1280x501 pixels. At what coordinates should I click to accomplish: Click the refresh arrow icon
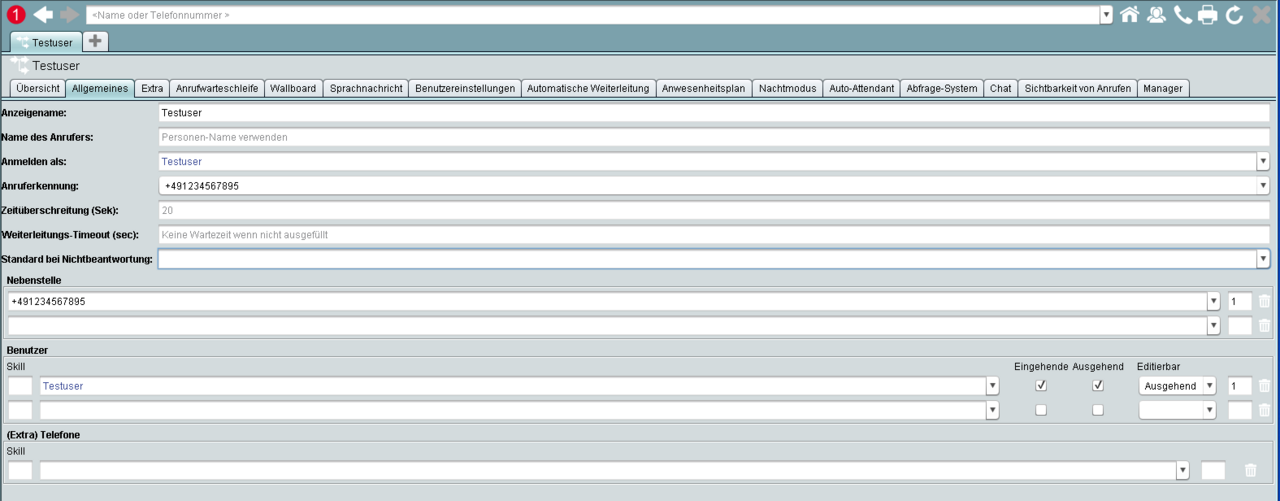pyautogui.click(x=1234, y=15)
